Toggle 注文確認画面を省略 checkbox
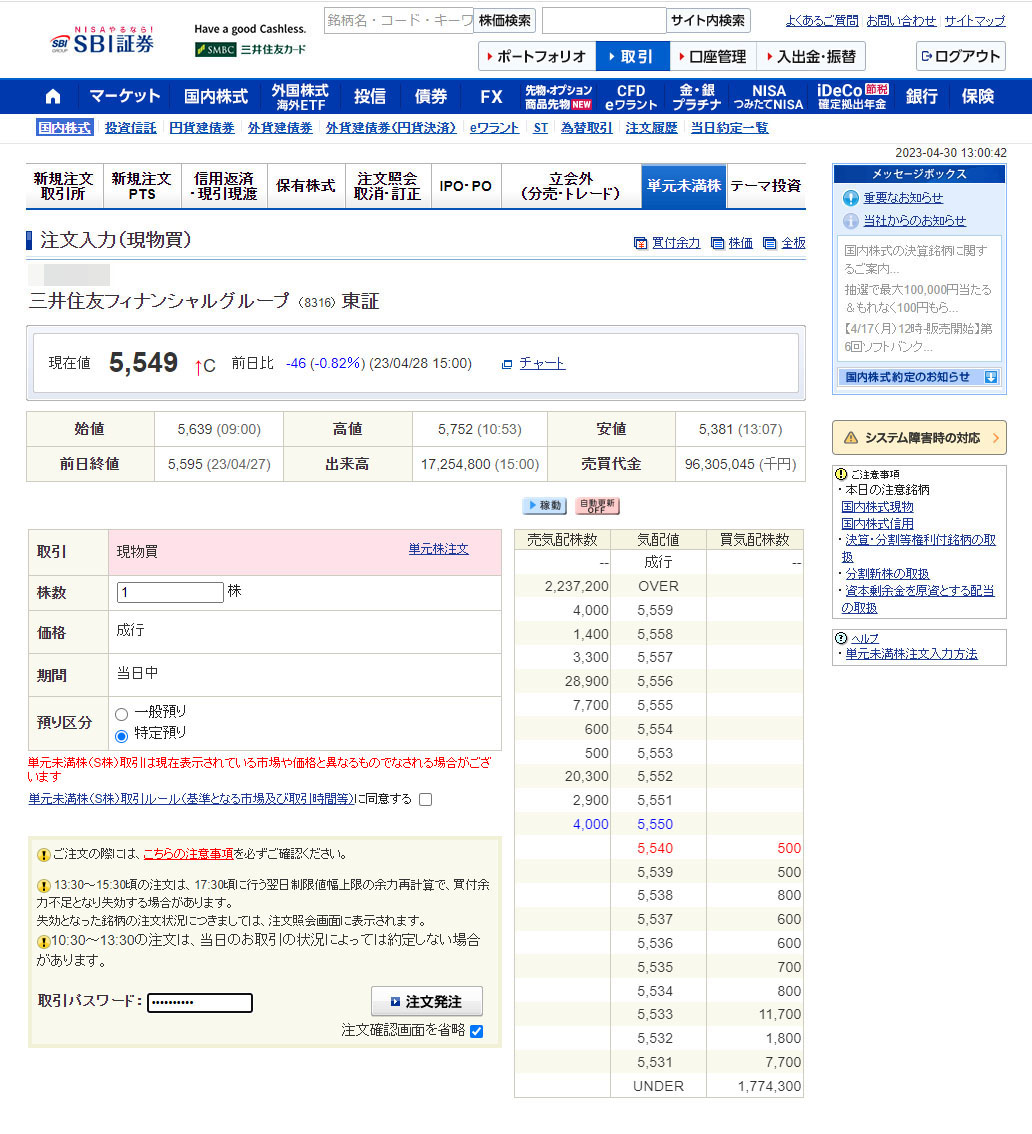The width and height of the screenshot is (1032, 1134). click(x=476, y=1031)
